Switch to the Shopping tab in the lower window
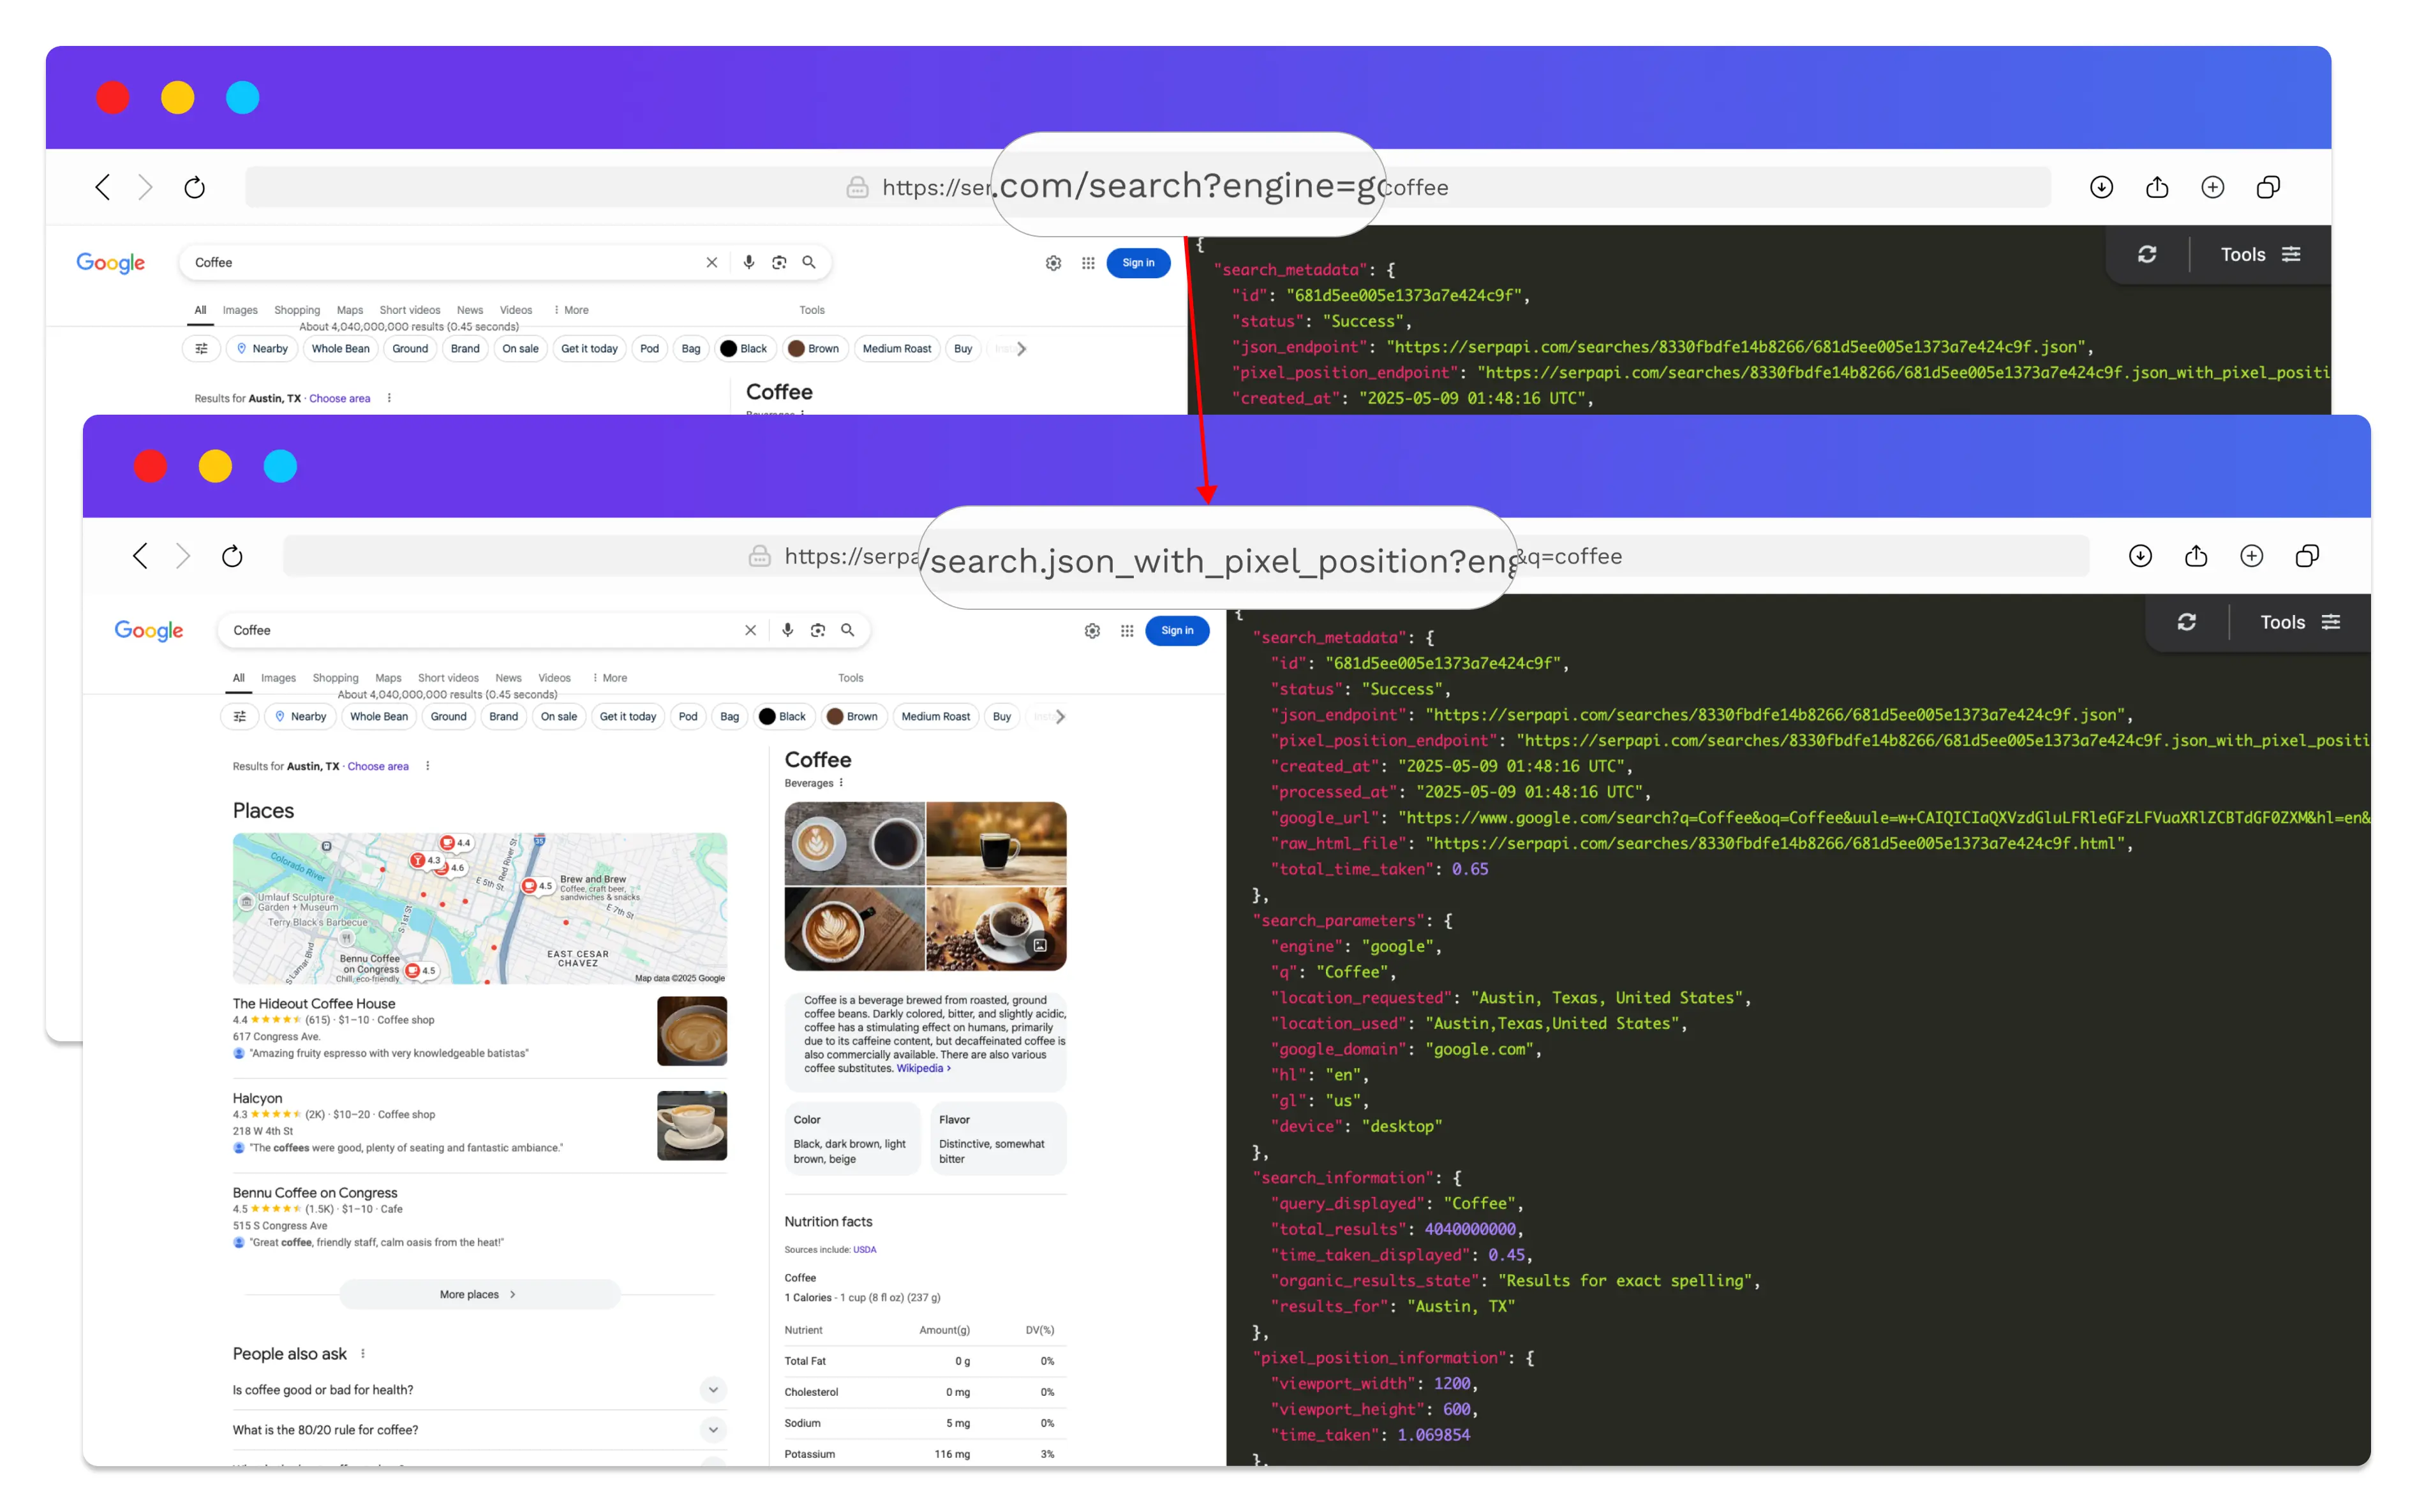The image size is (2417, 1512). coord(335,678)
